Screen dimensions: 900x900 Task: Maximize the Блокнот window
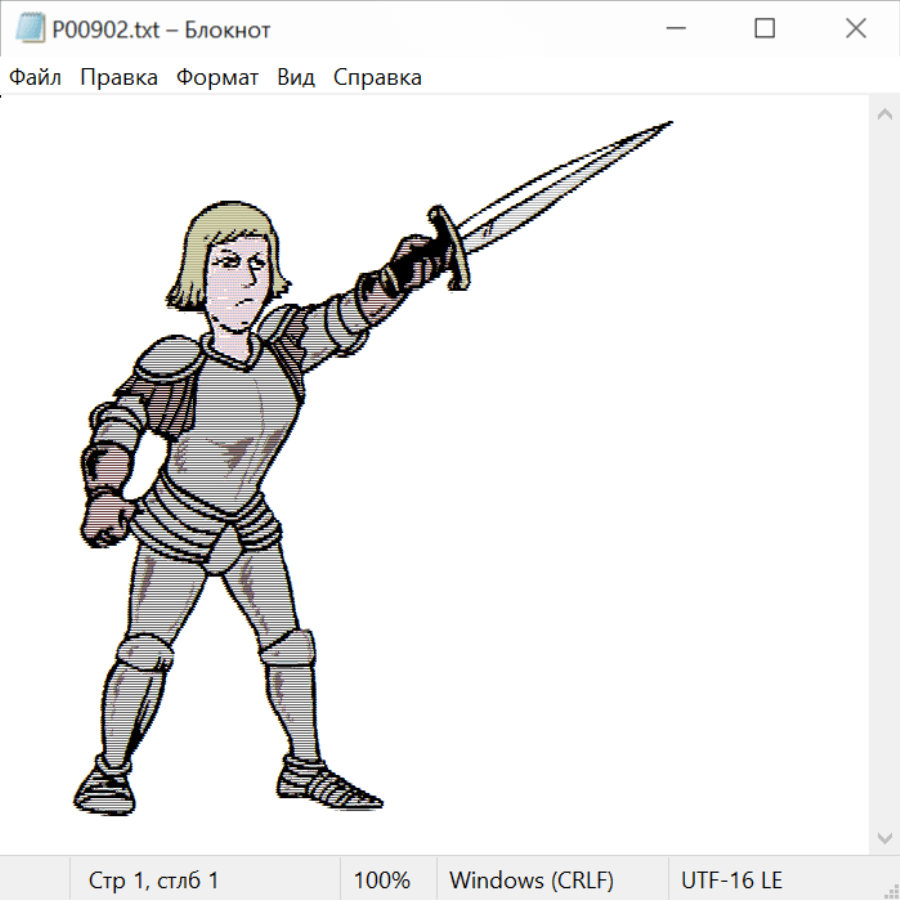[x=765, y=29]
